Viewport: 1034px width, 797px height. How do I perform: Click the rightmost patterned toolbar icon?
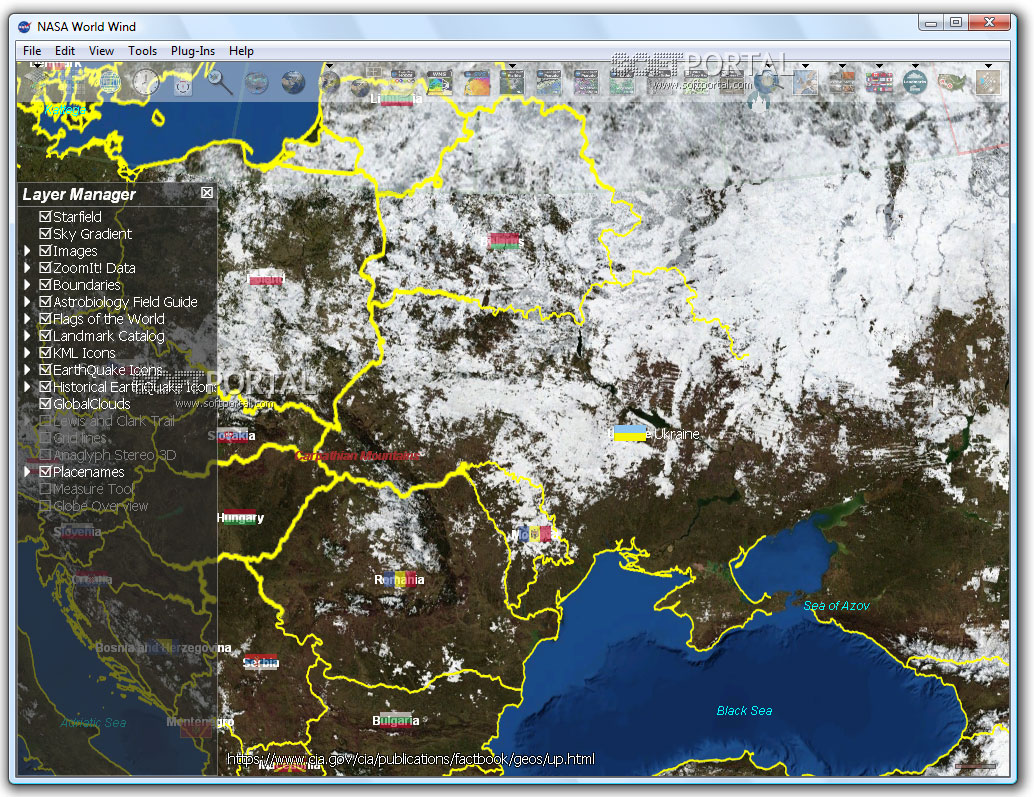988,82
